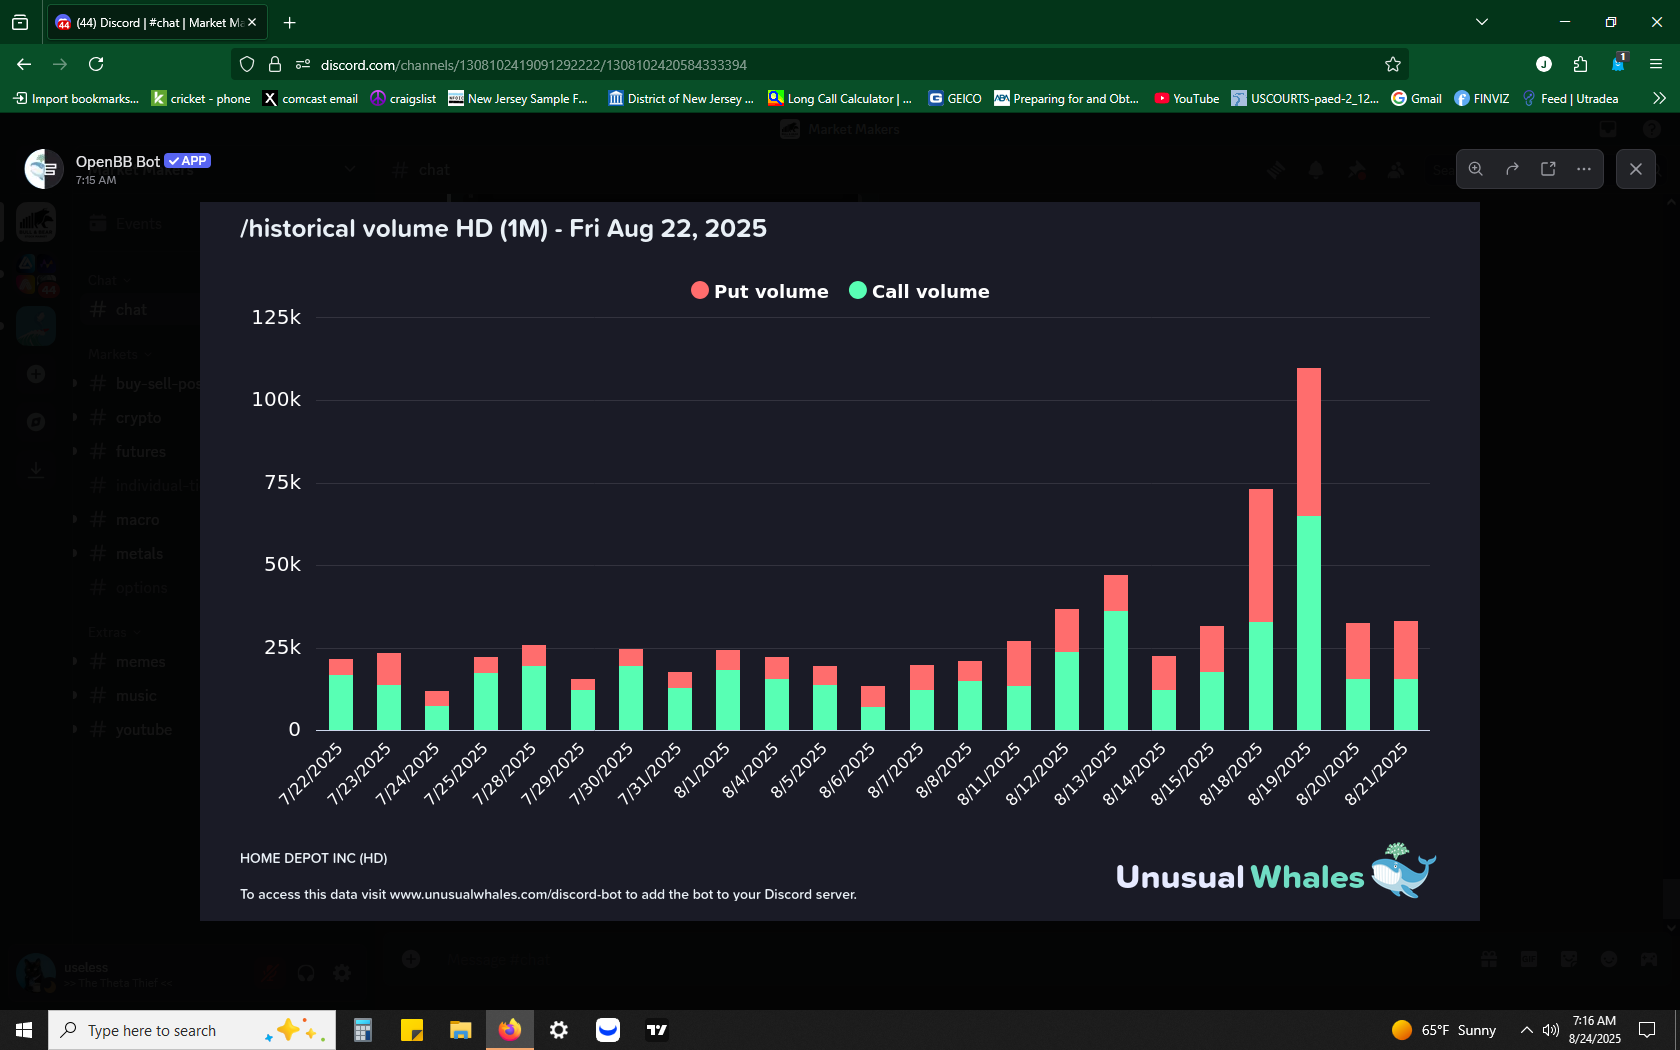Show hidden system tray icons
1680x1050 pixels.
point(1526,1030)
